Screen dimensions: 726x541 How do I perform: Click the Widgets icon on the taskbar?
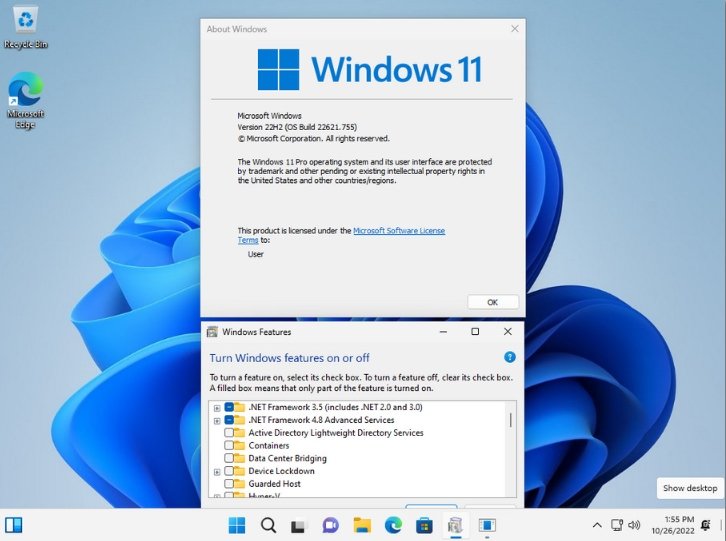coord(13,525)
